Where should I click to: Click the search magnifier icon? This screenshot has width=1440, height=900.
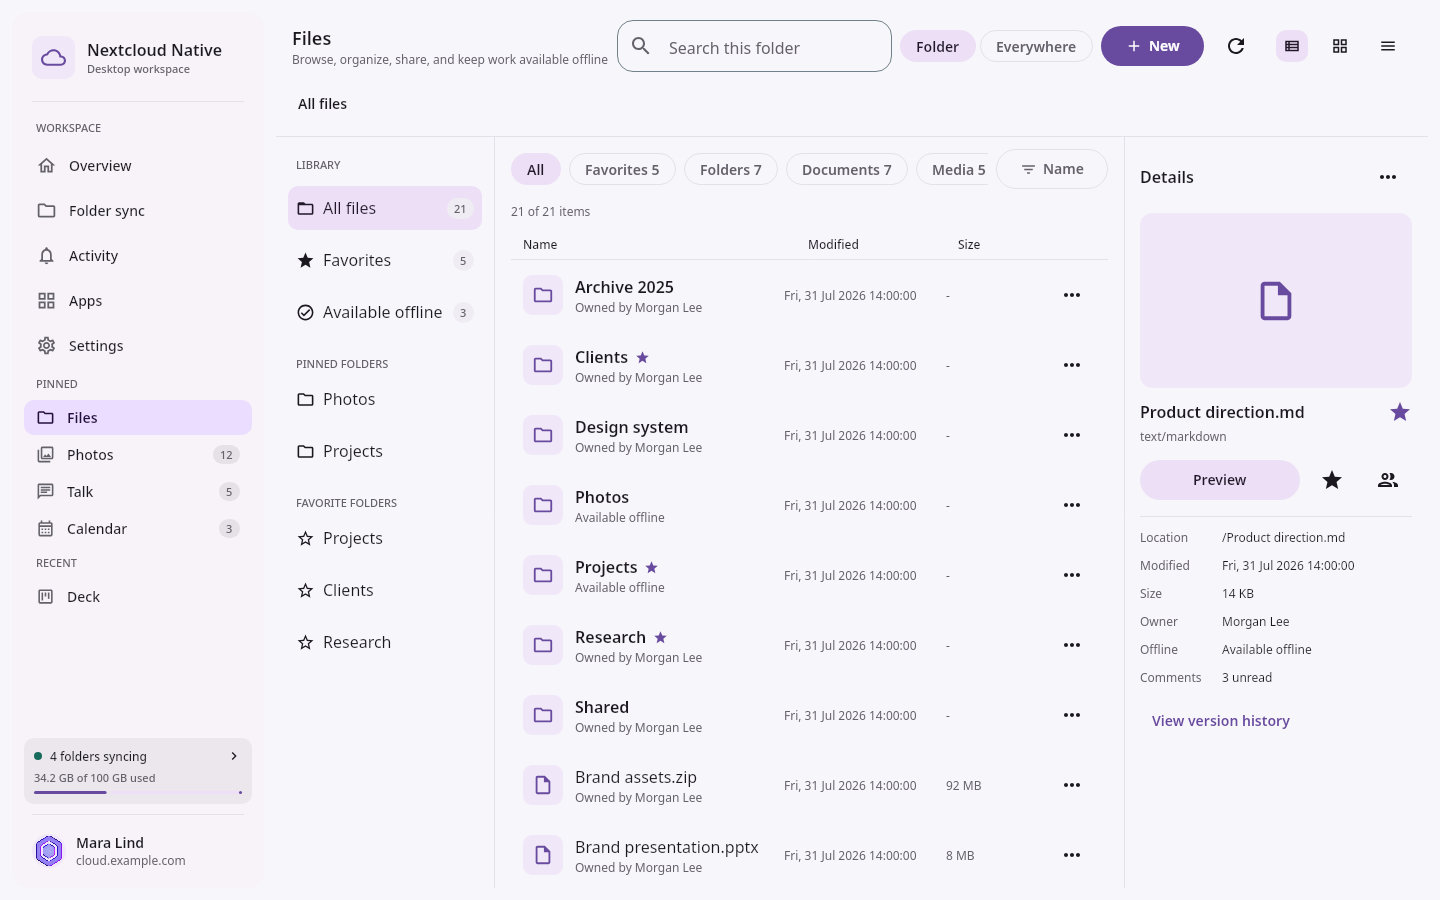[642, 46]
